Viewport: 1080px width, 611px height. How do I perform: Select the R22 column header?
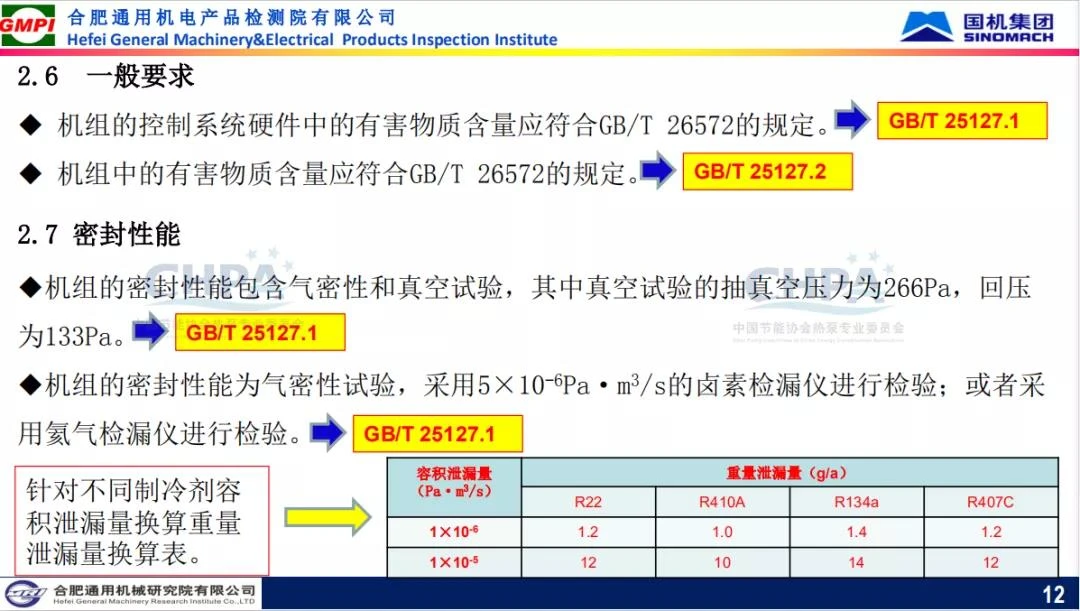[588, 502]
